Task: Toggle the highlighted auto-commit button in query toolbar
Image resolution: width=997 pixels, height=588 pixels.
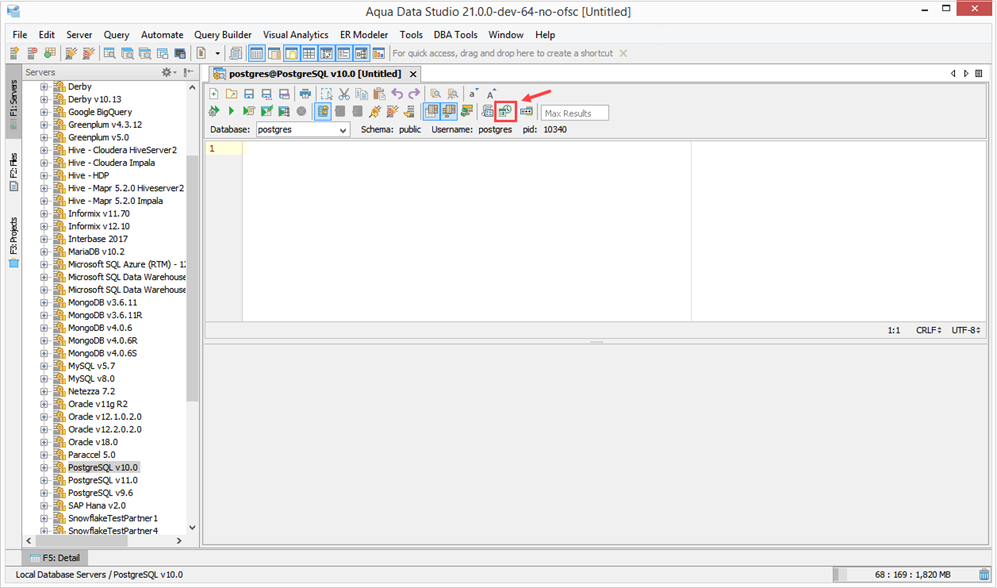Action: [323, 111]
